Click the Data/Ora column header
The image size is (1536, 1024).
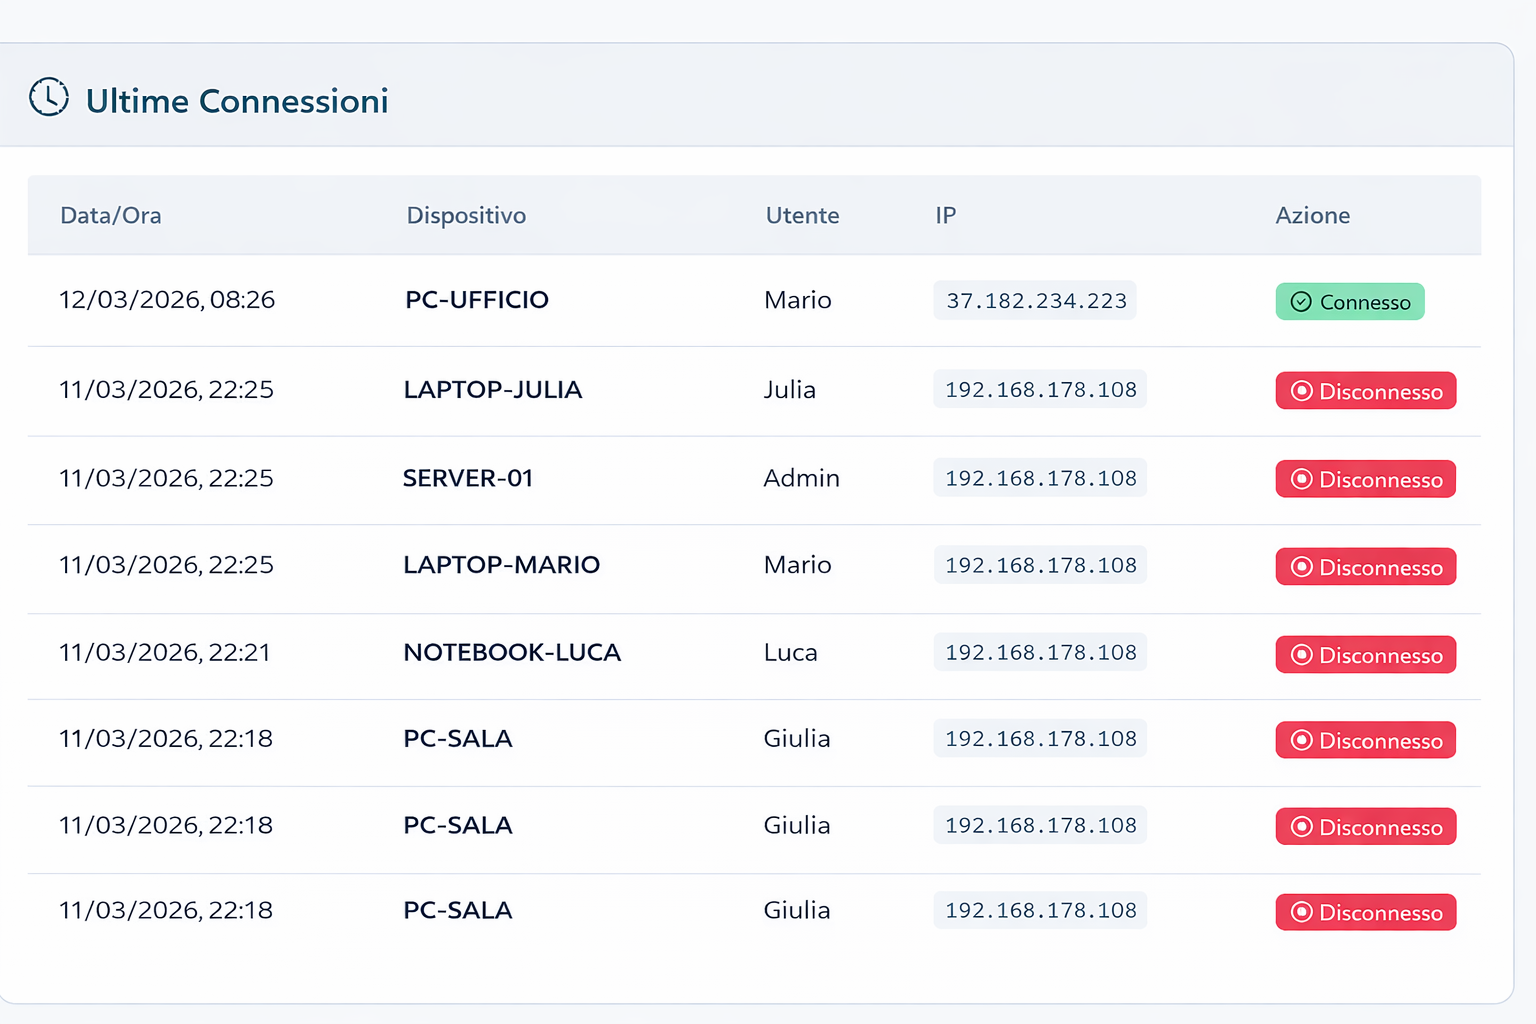(x=111, y=215)
